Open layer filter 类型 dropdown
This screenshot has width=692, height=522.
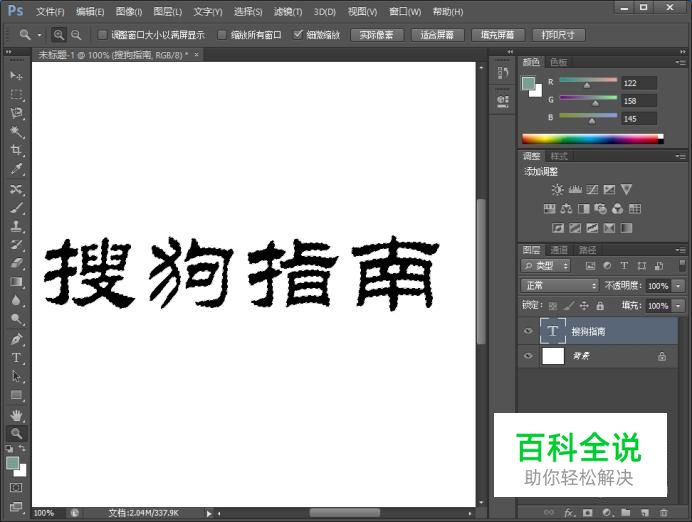click(545, 266)
